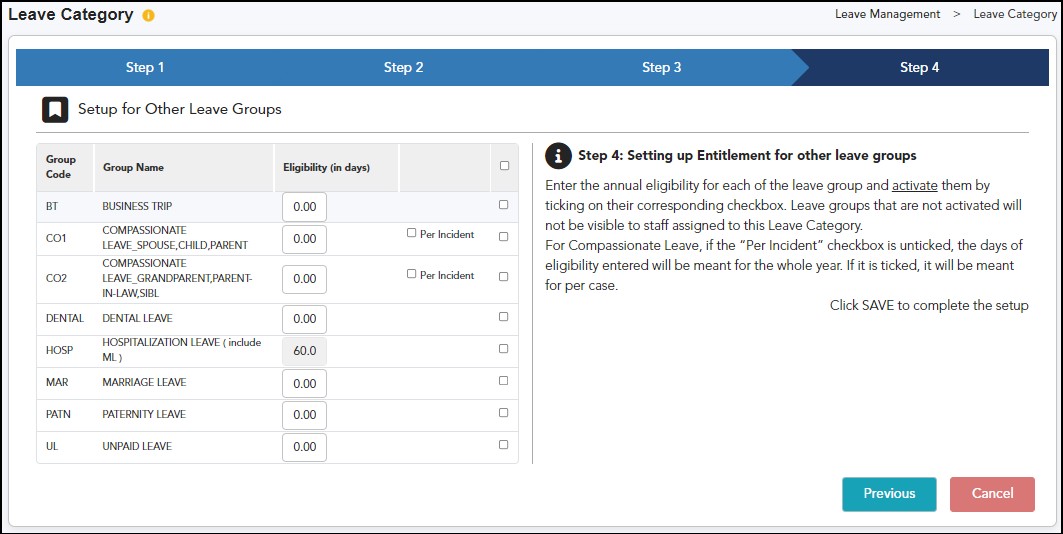Click the bookmark icon for Other Leave Groups
The height and width of the screenshot is (534, 1063).
point(54,109)
